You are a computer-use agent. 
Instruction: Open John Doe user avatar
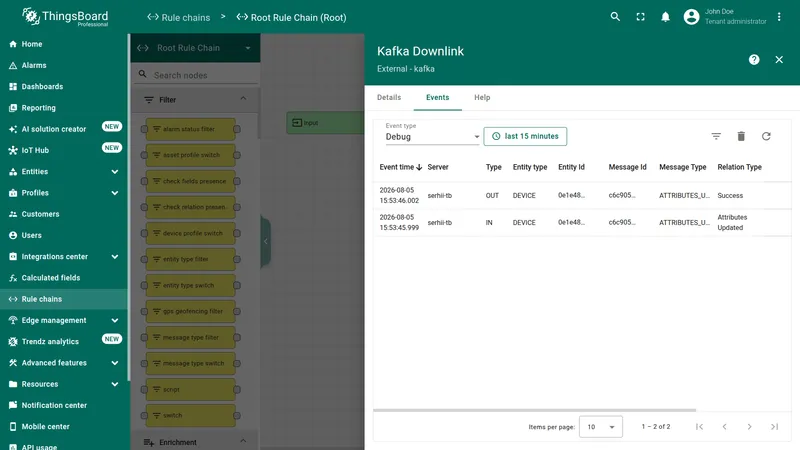[x=691, y=17]
